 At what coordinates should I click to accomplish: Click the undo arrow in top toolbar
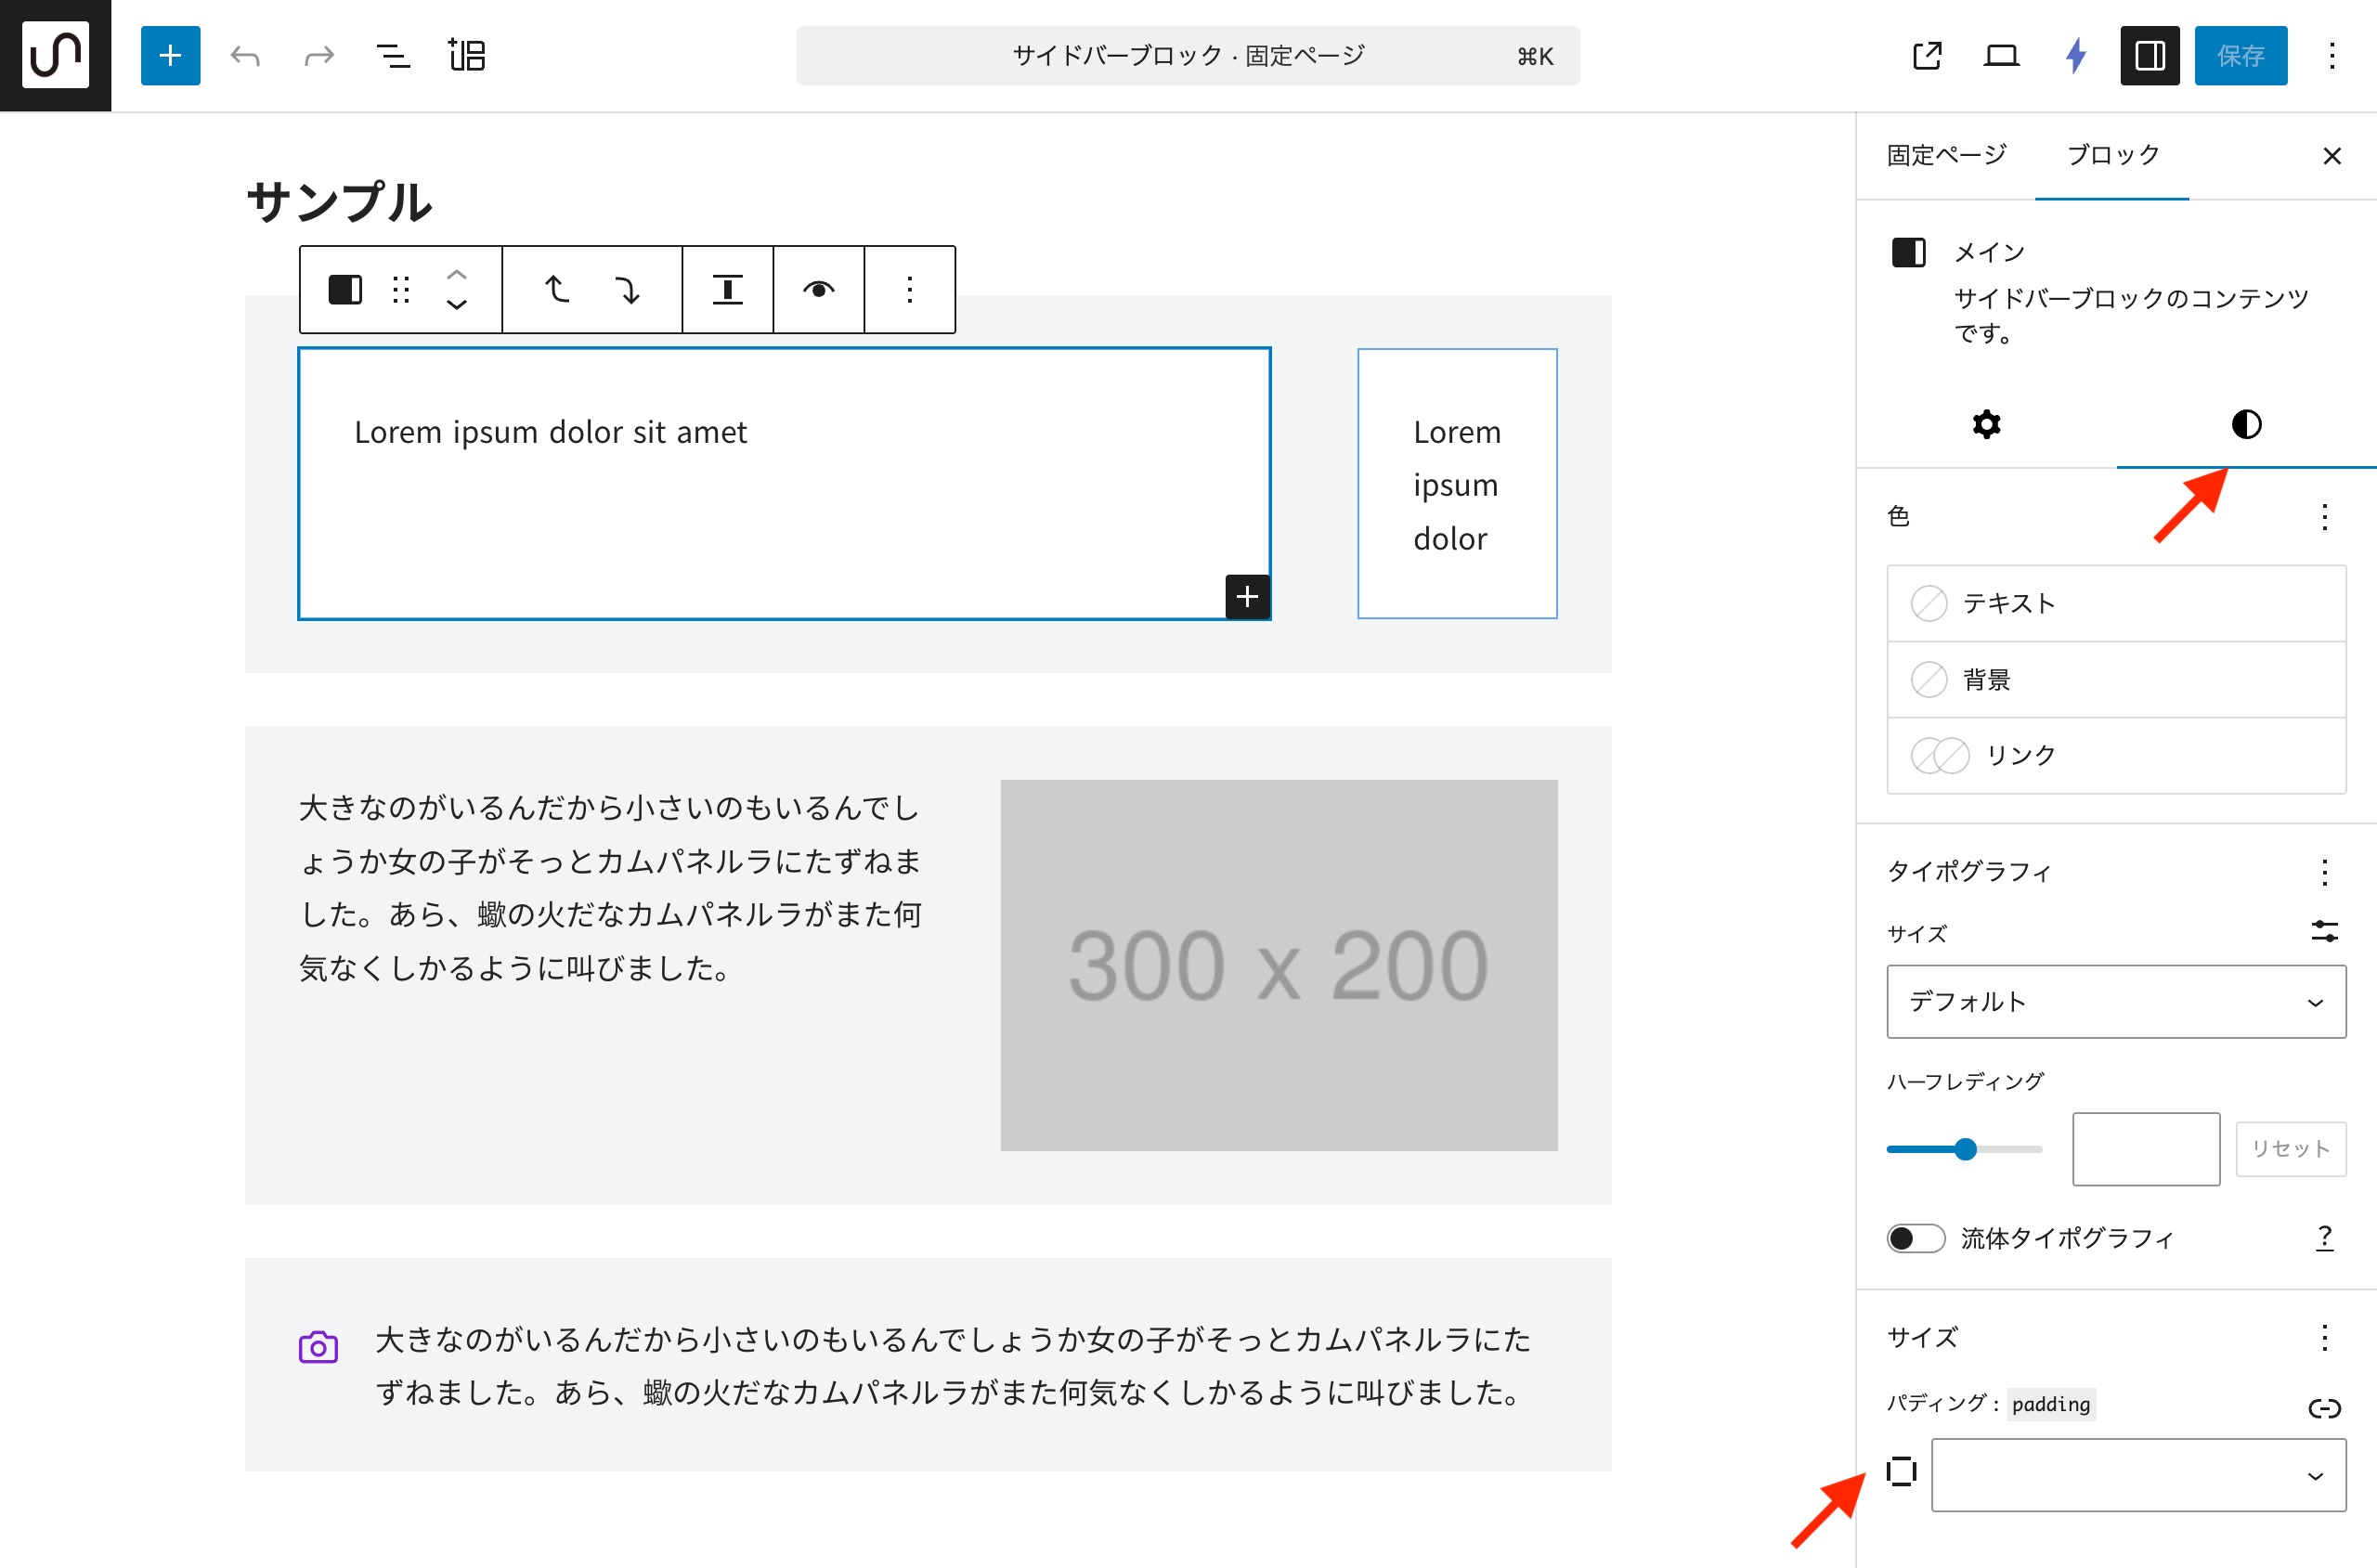pyautogui.click(x=245, y=55)
